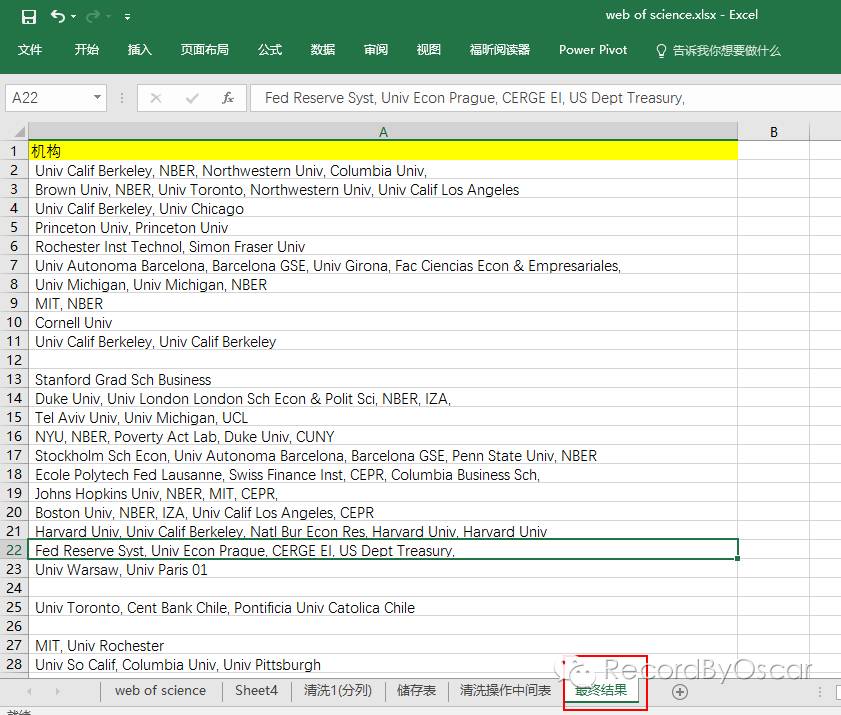The height and width of the screenshot is (715, 841).
Task: Click the formula bar resize dots handle
Action: pos(122,98)
